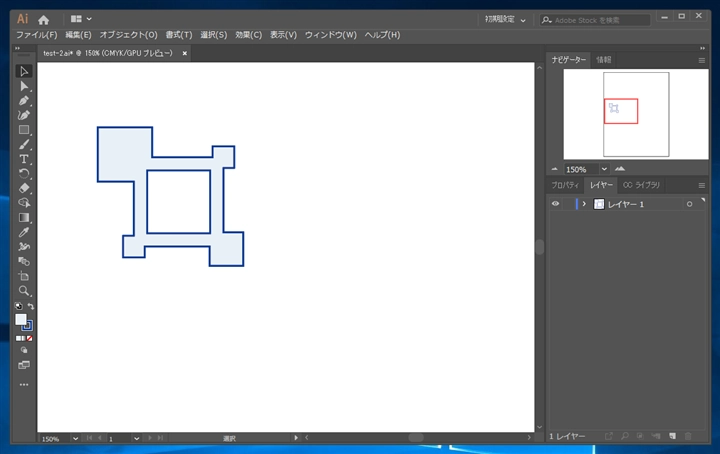Click the Home icon
720x454 pixels.
pos(44,20)
